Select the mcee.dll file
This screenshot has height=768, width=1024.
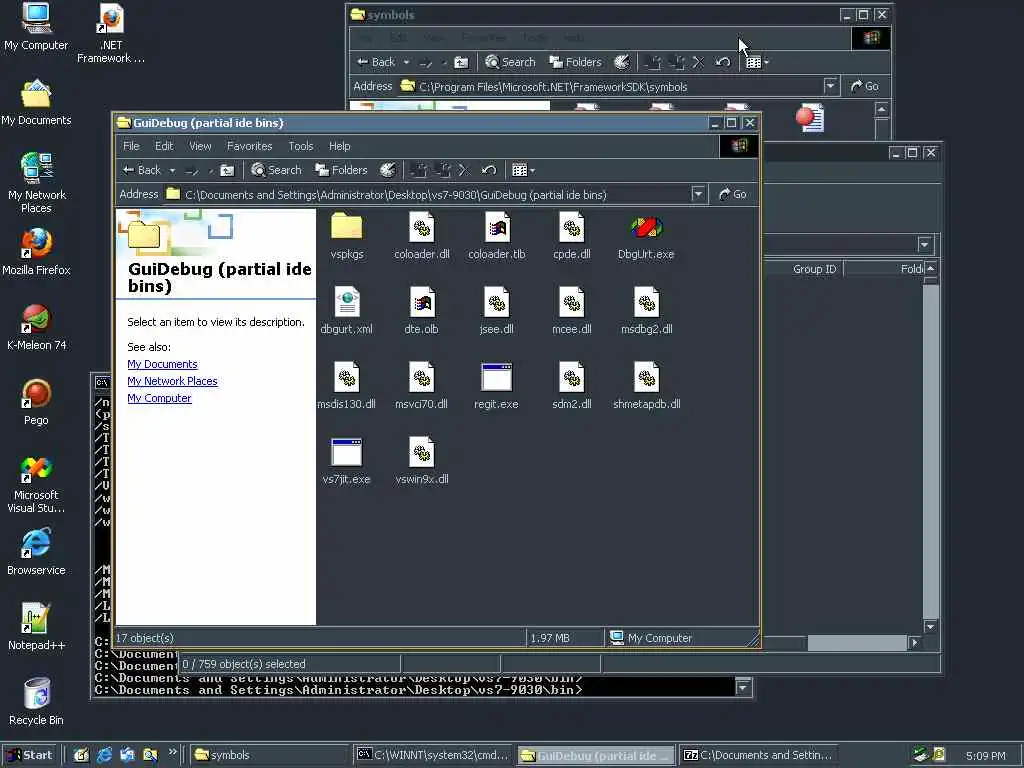coord(571,311)
